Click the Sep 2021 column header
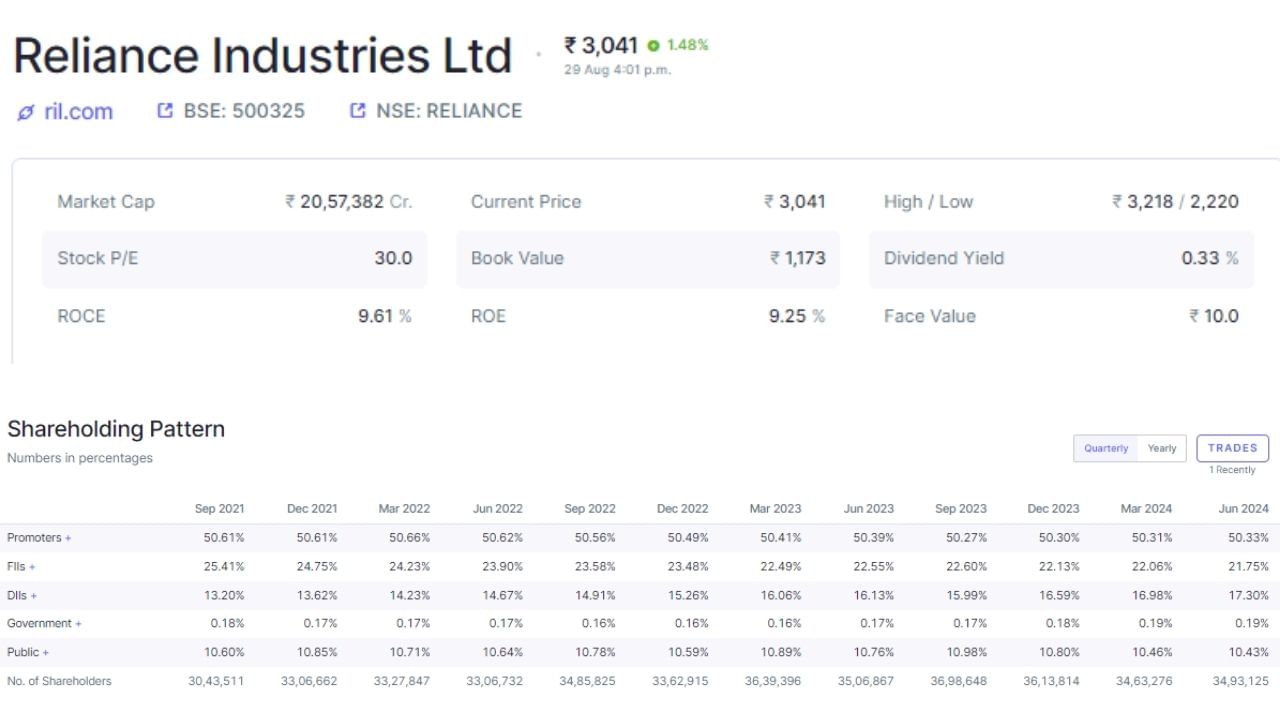The height and width of the screenshot is (720, 1280). [x=219, y=508]
